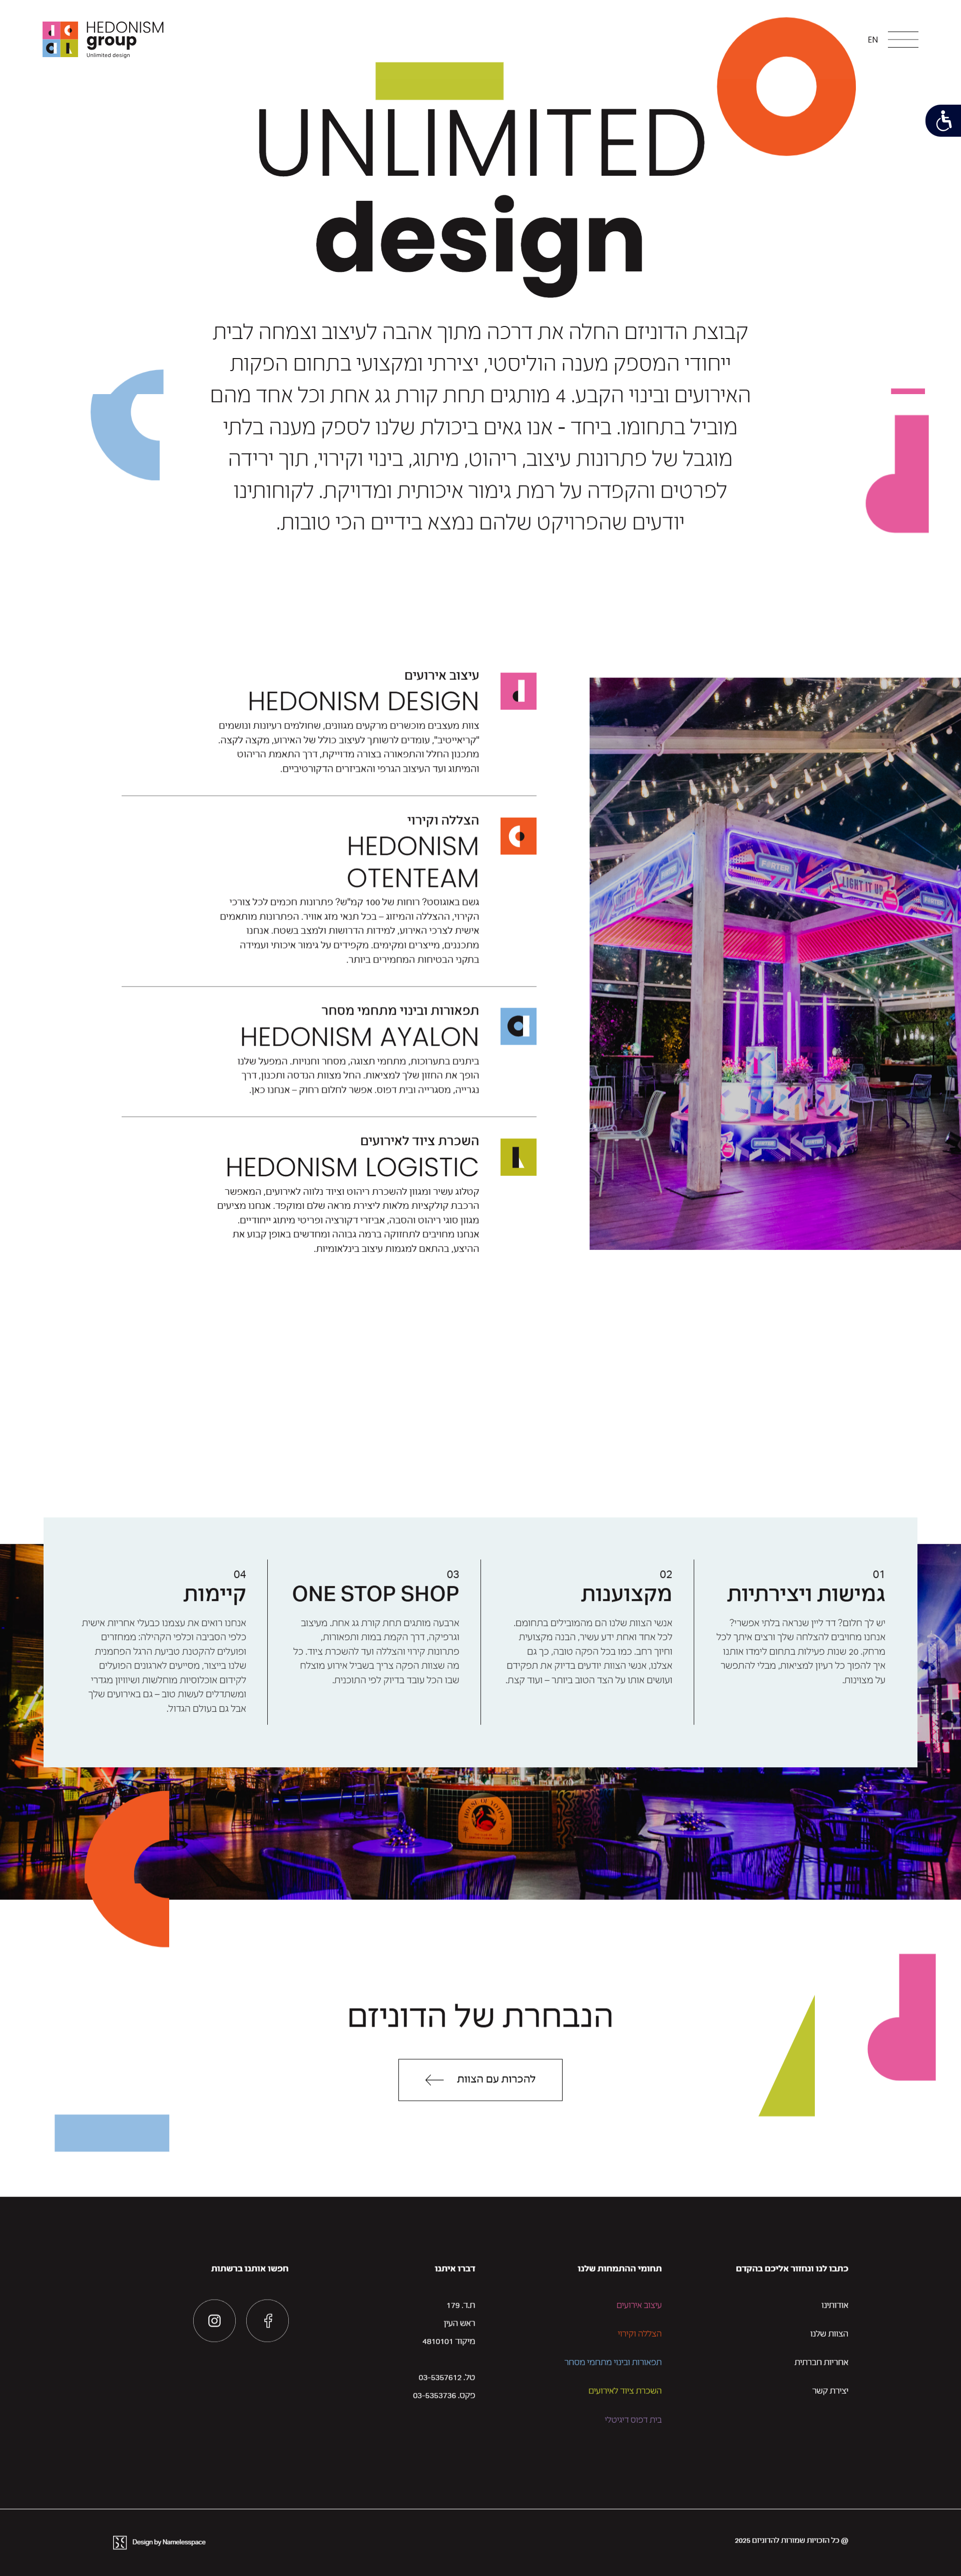
Task: Open purple footer link 'בית דפוס דיגיטלי'
Action: [x=633, y=2420]
